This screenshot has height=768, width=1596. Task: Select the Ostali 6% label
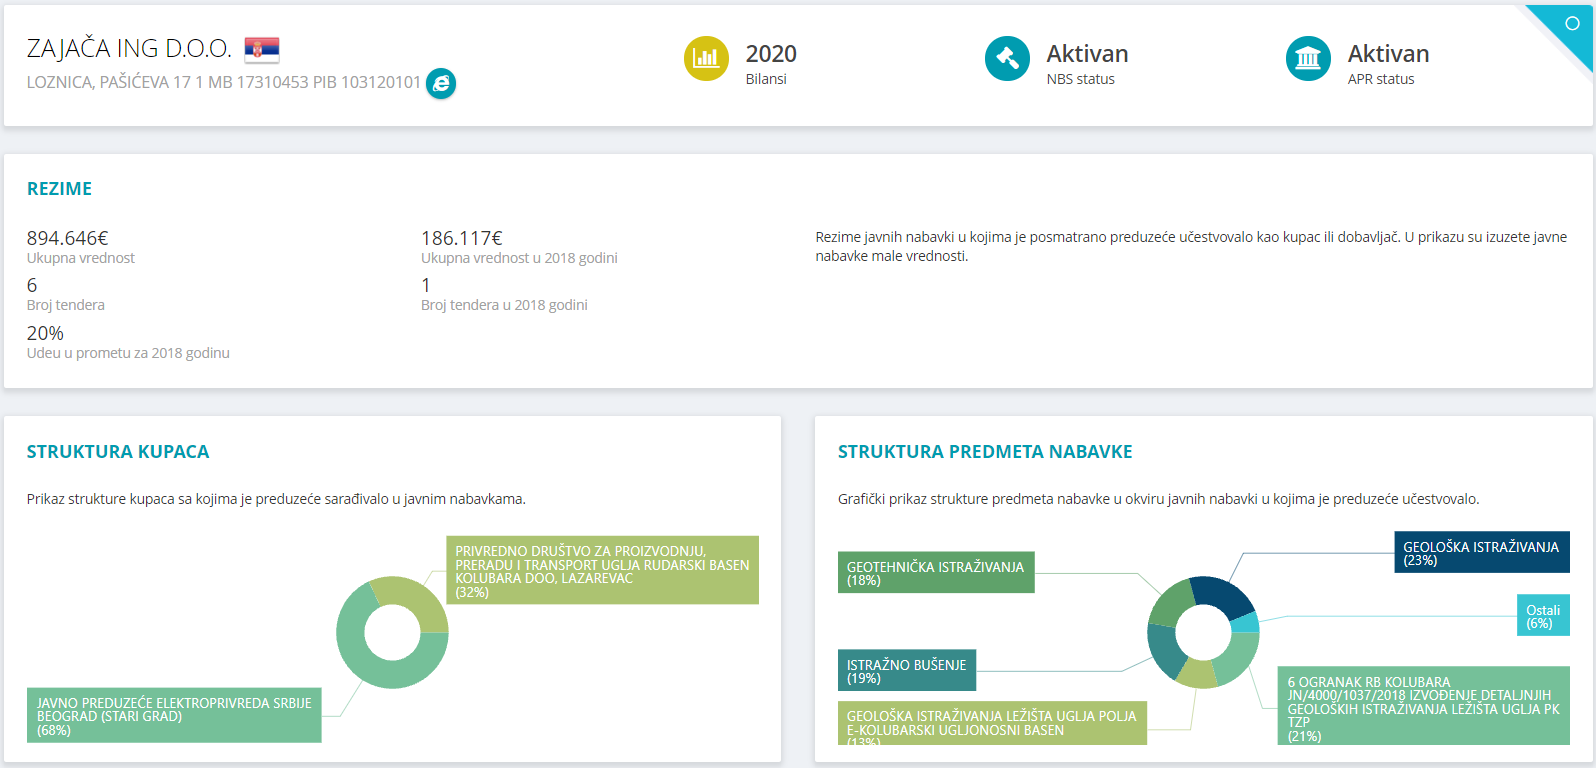tap(1543, 615)
